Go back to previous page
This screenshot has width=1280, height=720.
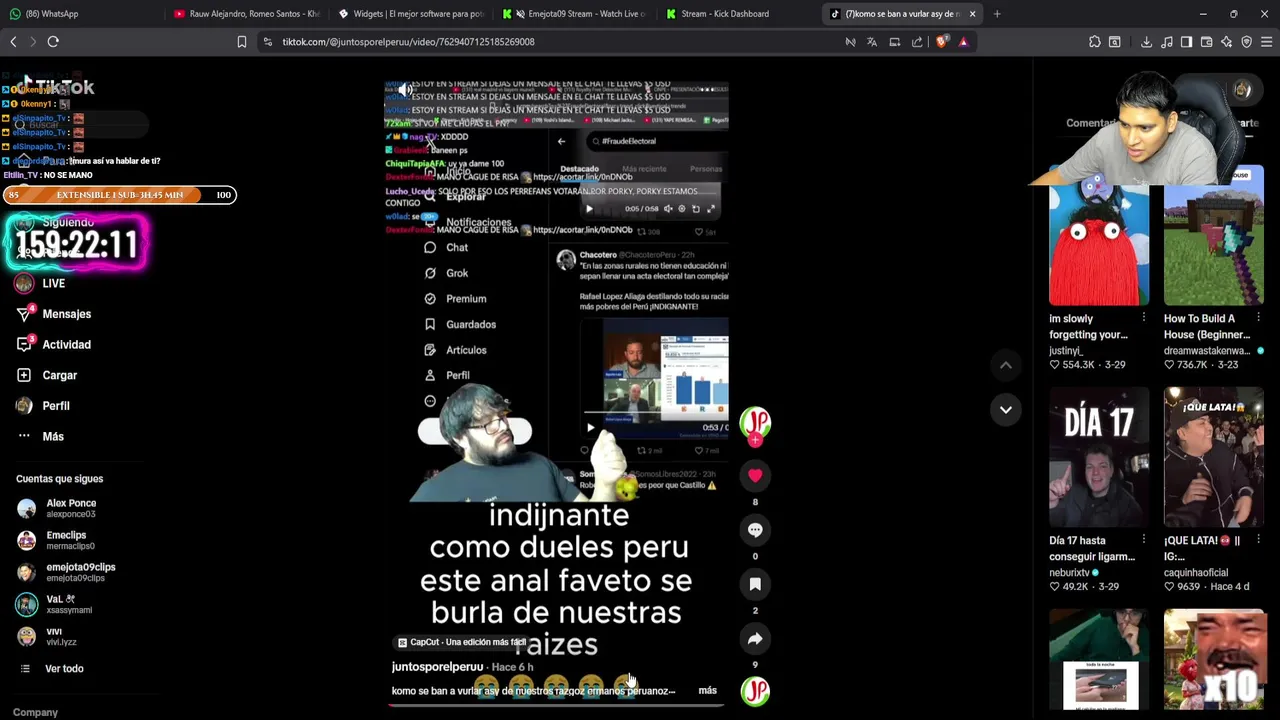pos(13,42)
